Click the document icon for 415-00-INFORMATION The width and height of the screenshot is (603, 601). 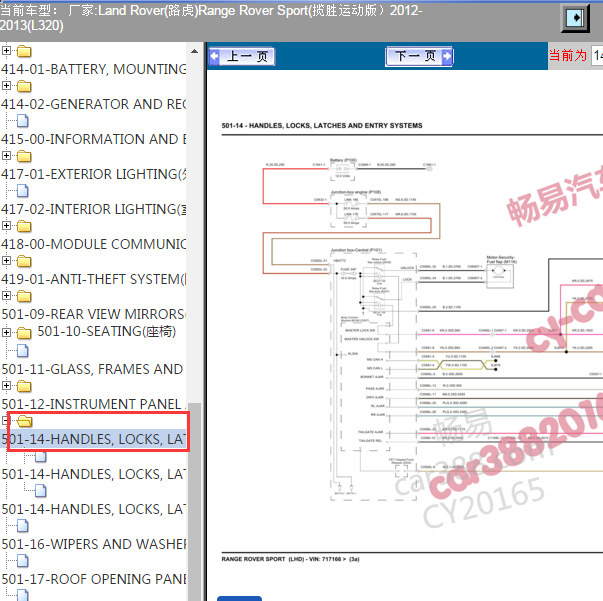pyautogui.click(x=23, y=121)
